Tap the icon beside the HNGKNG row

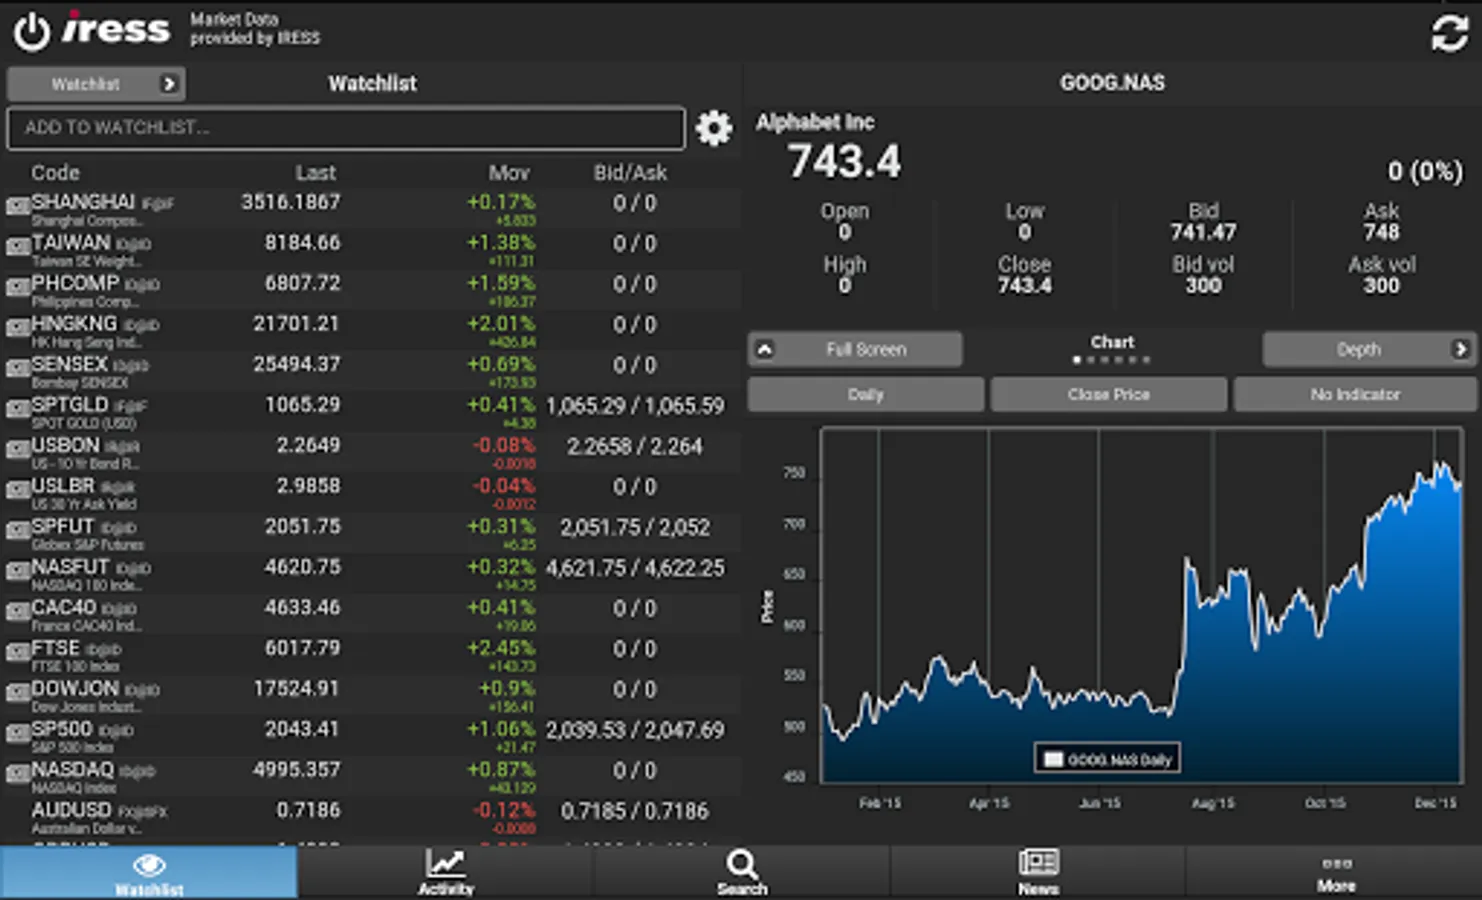coord(17,327)
